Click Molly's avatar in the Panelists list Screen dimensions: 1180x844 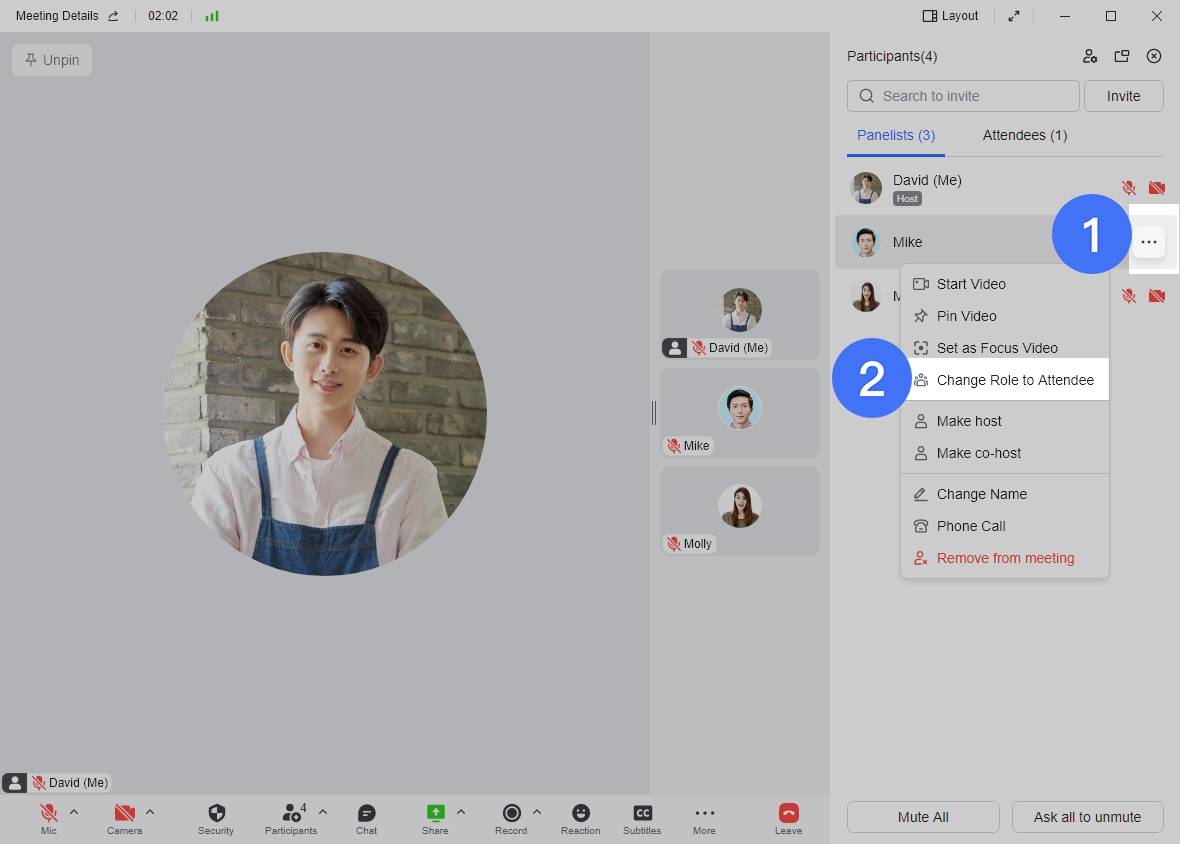866,296
